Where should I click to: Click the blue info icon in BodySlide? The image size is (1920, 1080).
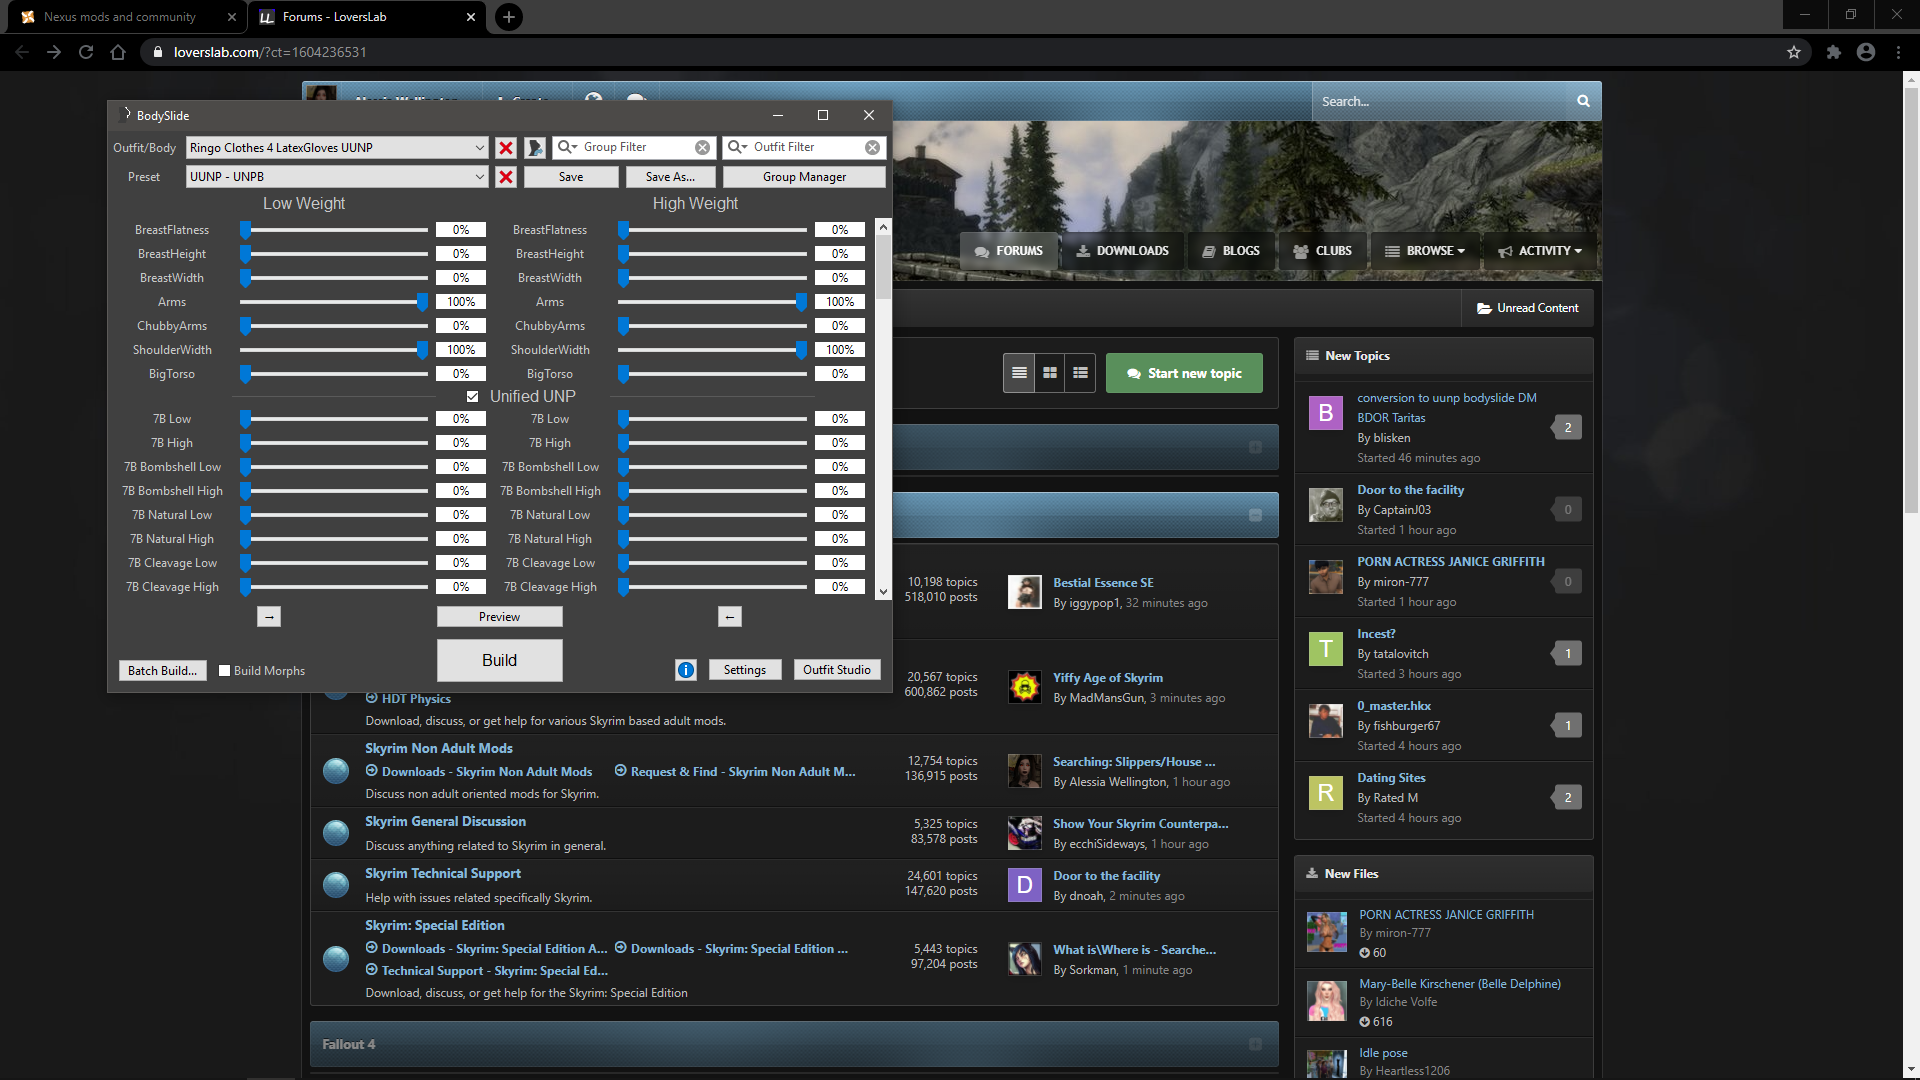tap(686, 670)
